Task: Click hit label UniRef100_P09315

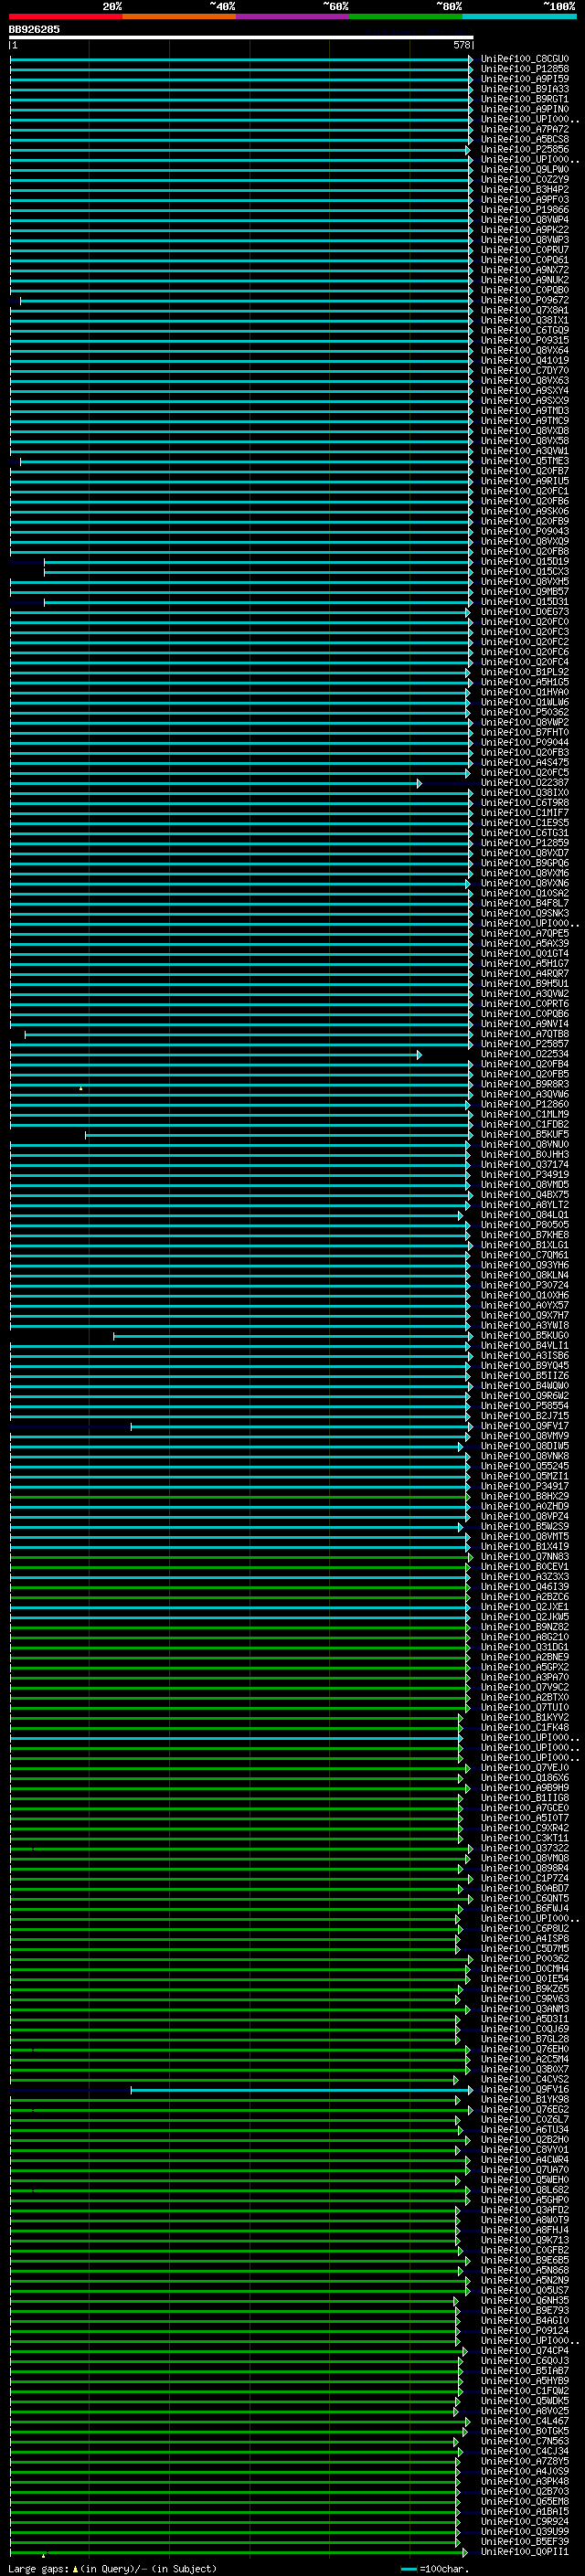Action: [524, 340]
